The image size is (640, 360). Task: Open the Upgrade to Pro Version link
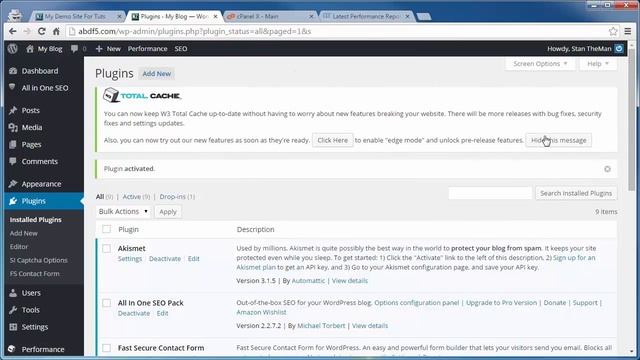(501, 303)
